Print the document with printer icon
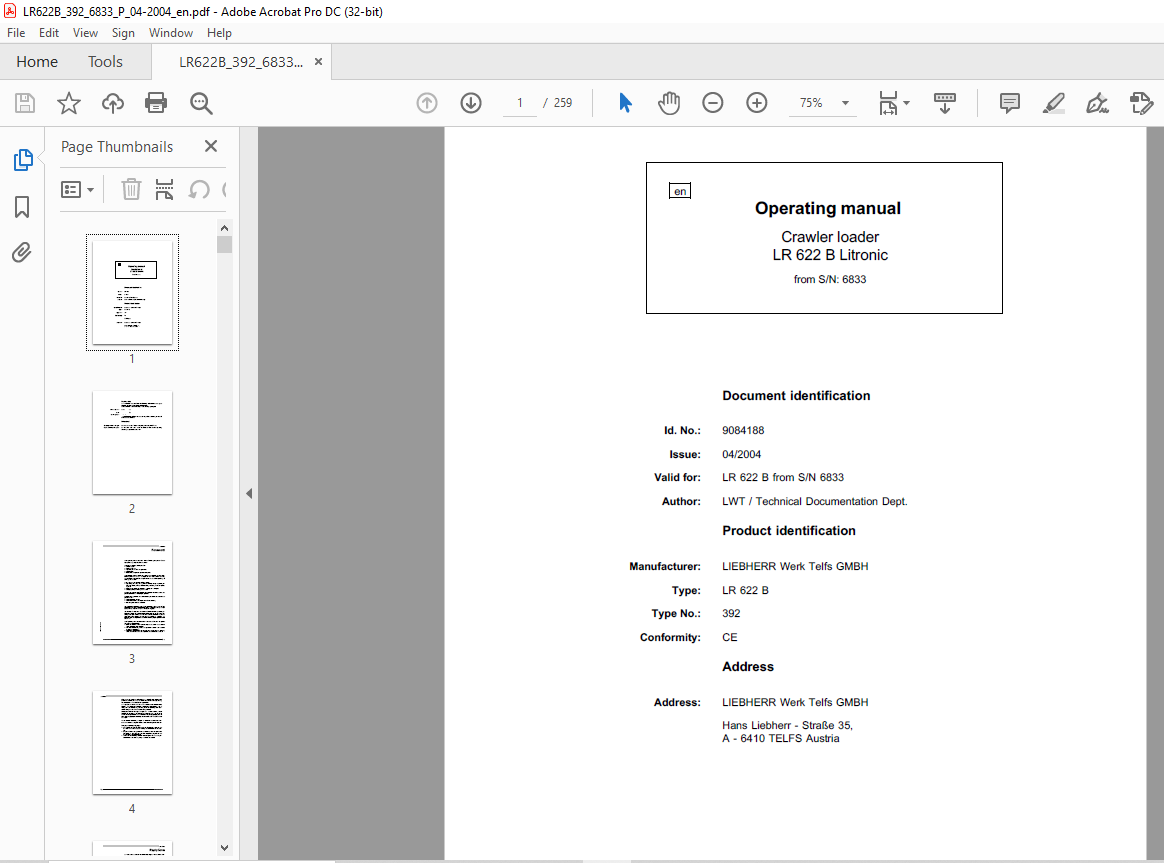 (156, 103)
